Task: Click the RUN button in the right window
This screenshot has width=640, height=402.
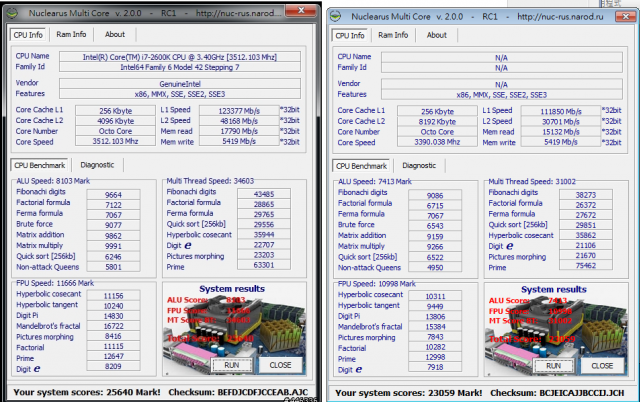Action: [x=553, y=366]
